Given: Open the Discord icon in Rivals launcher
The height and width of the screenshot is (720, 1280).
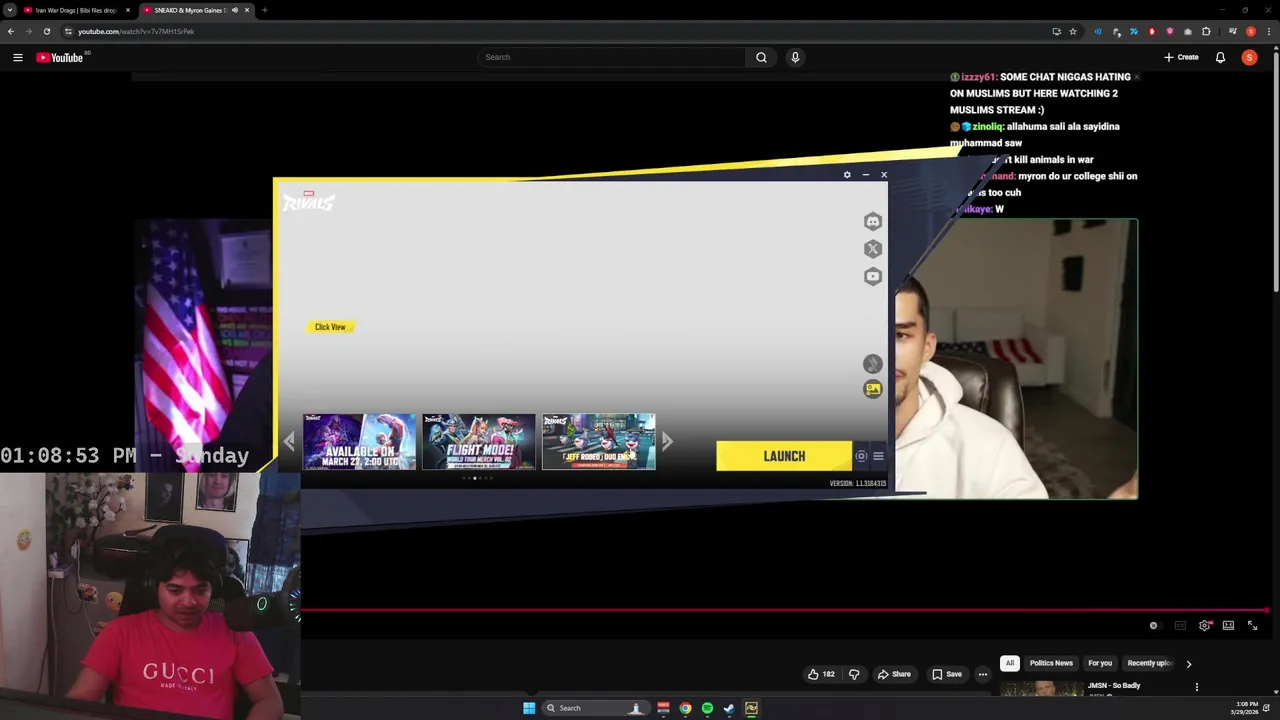Looking at the screenshot, I should (873, 221).
